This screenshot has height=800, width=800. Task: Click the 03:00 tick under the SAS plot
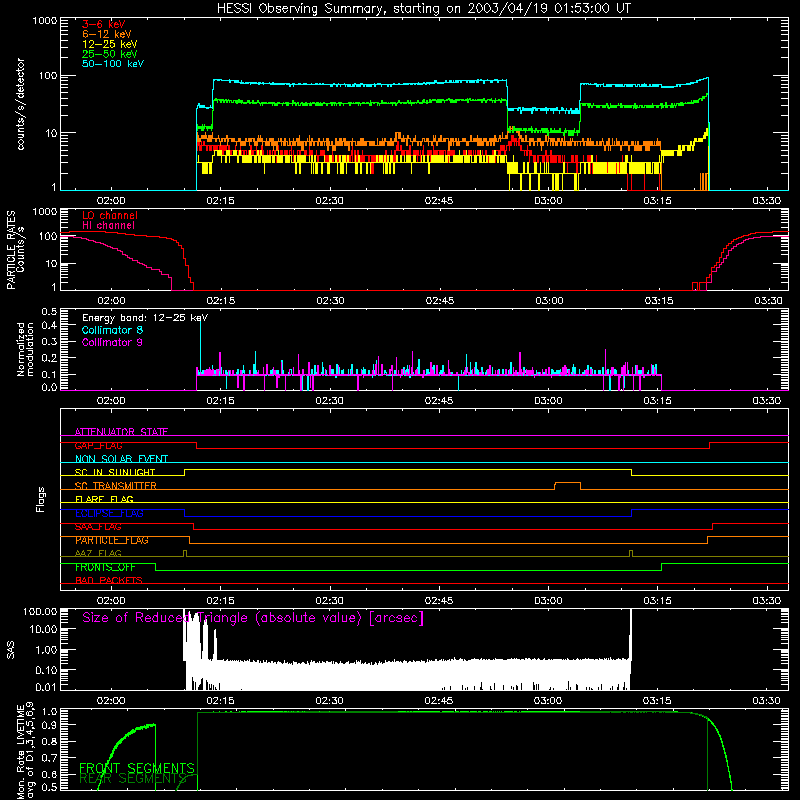coord(548,701)
